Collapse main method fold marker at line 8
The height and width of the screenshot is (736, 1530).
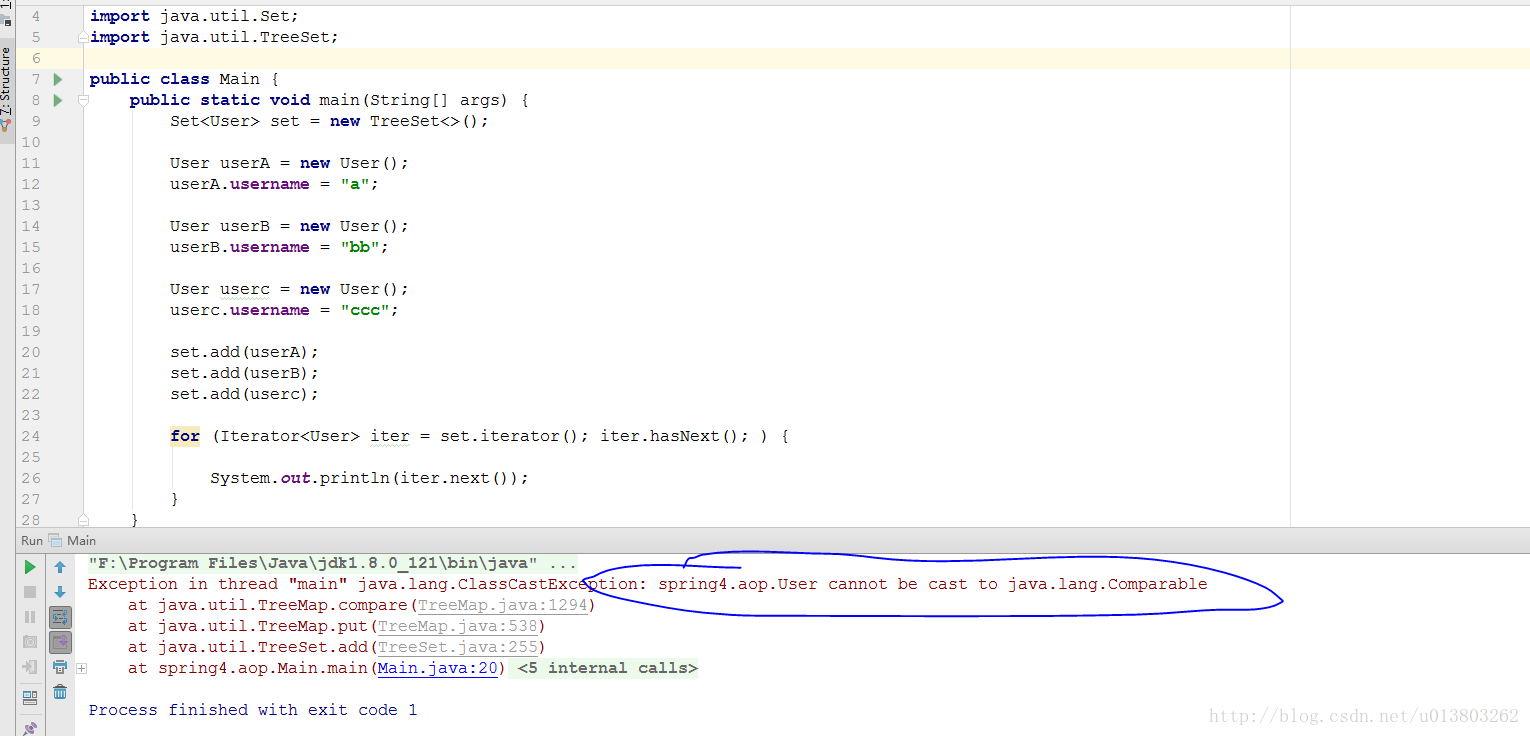[83, 100]
